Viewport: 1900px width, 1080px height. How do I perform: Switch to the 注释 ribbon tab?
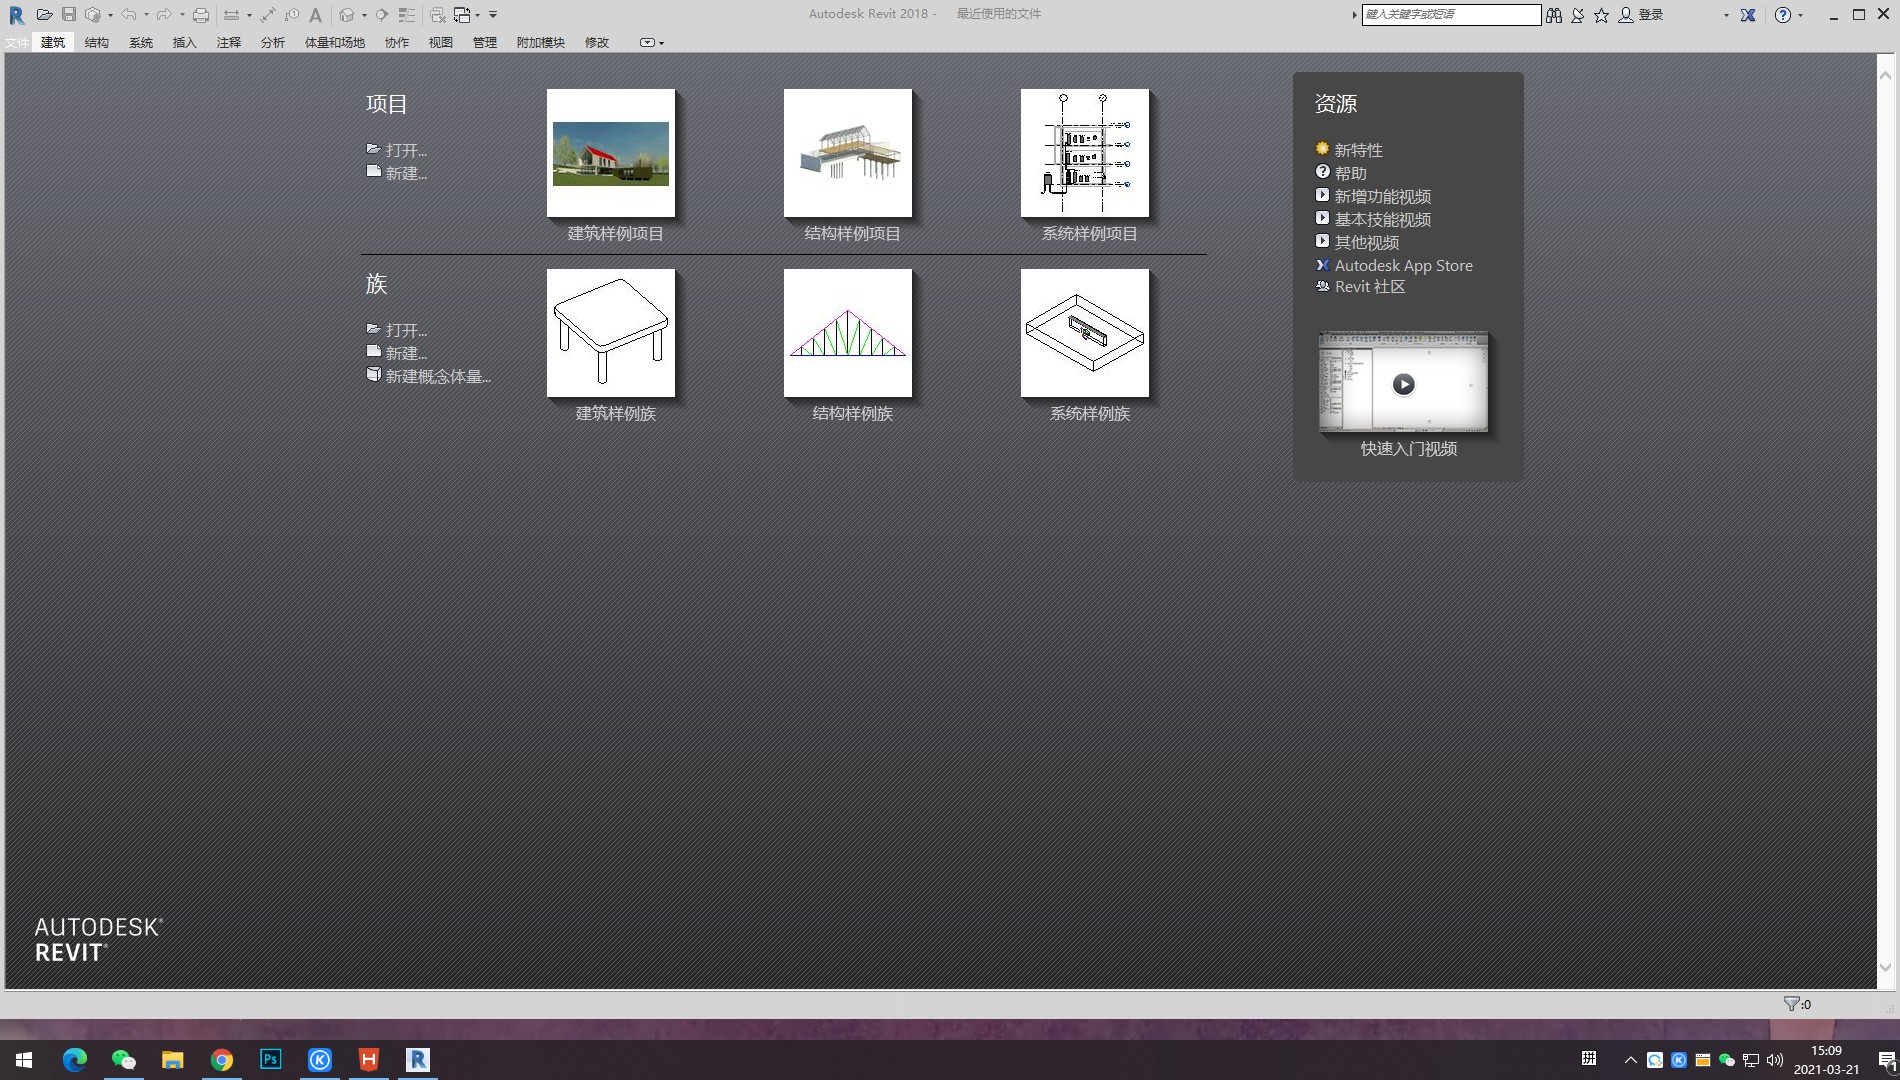[x=229, y=43]
